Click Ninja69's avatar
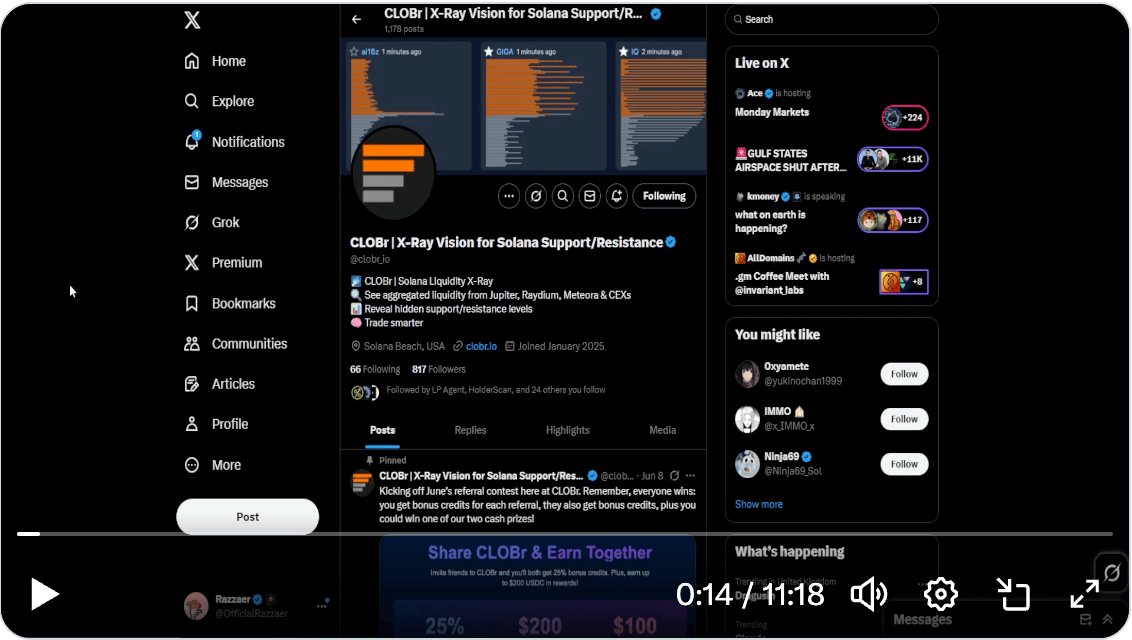1132x640 pixels. [747, 465]
